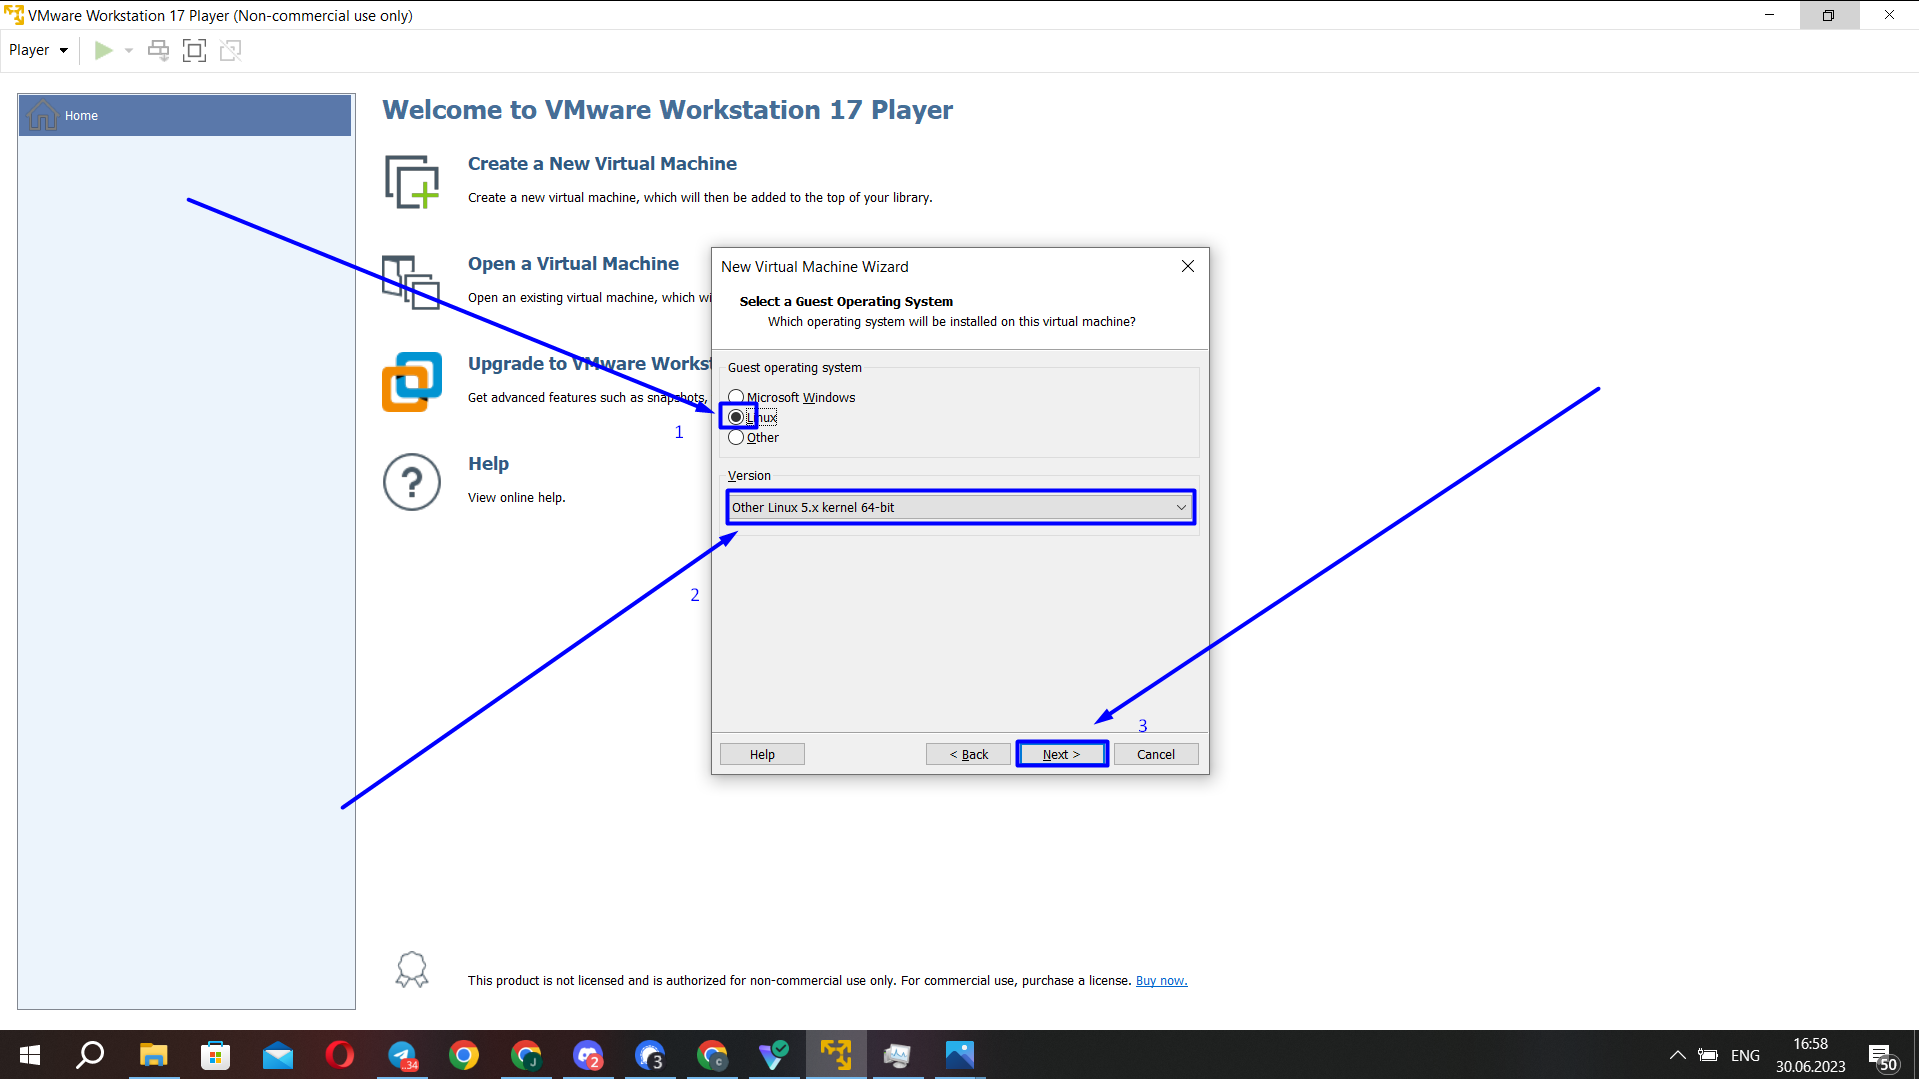Open Help in the wizard dialog

coord(762,754)
